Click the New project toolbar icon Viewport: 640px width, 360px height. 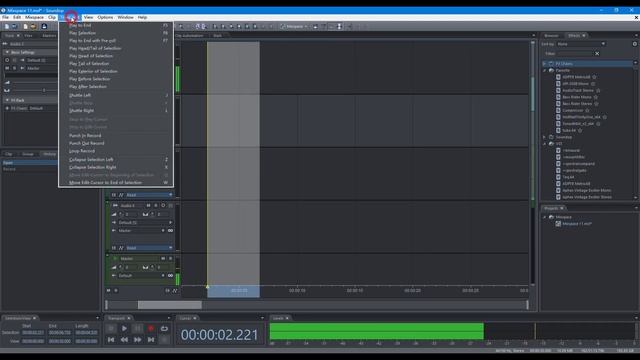[25, 27]
